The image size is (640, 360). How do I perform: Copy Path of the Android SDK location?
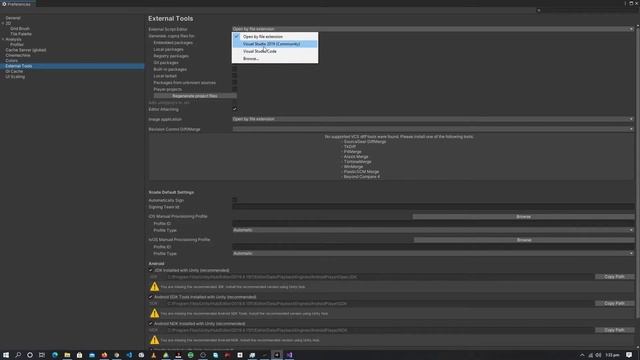click(x=614, y=303)
